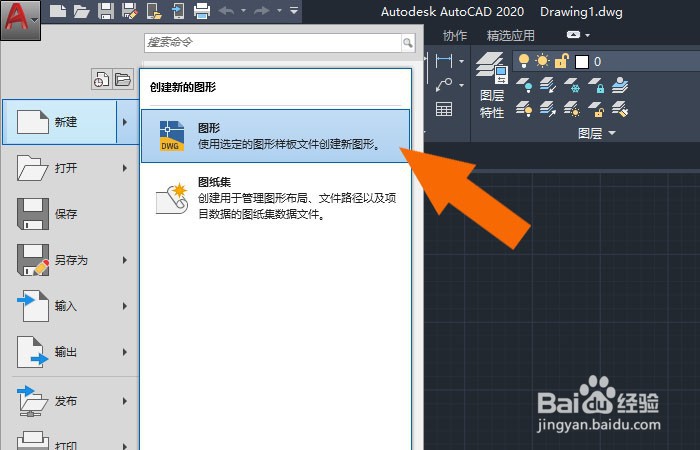The height and width of the screenshot is (450, 700).
Task: Click Thaw All Layers sun icon
Action: 572,108
